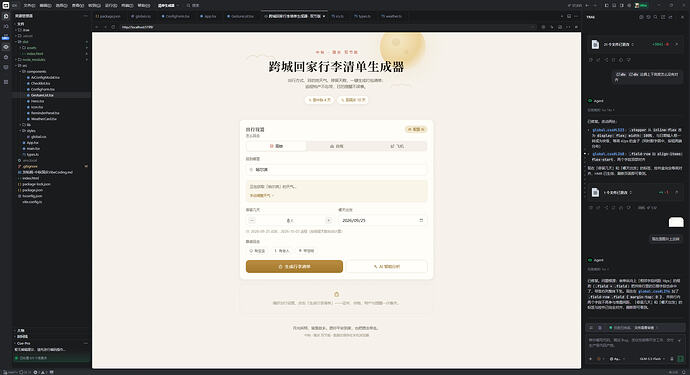Open Checklist.tsx in the file tree
This screenshot has width=690, height=375.
[40, 83]
